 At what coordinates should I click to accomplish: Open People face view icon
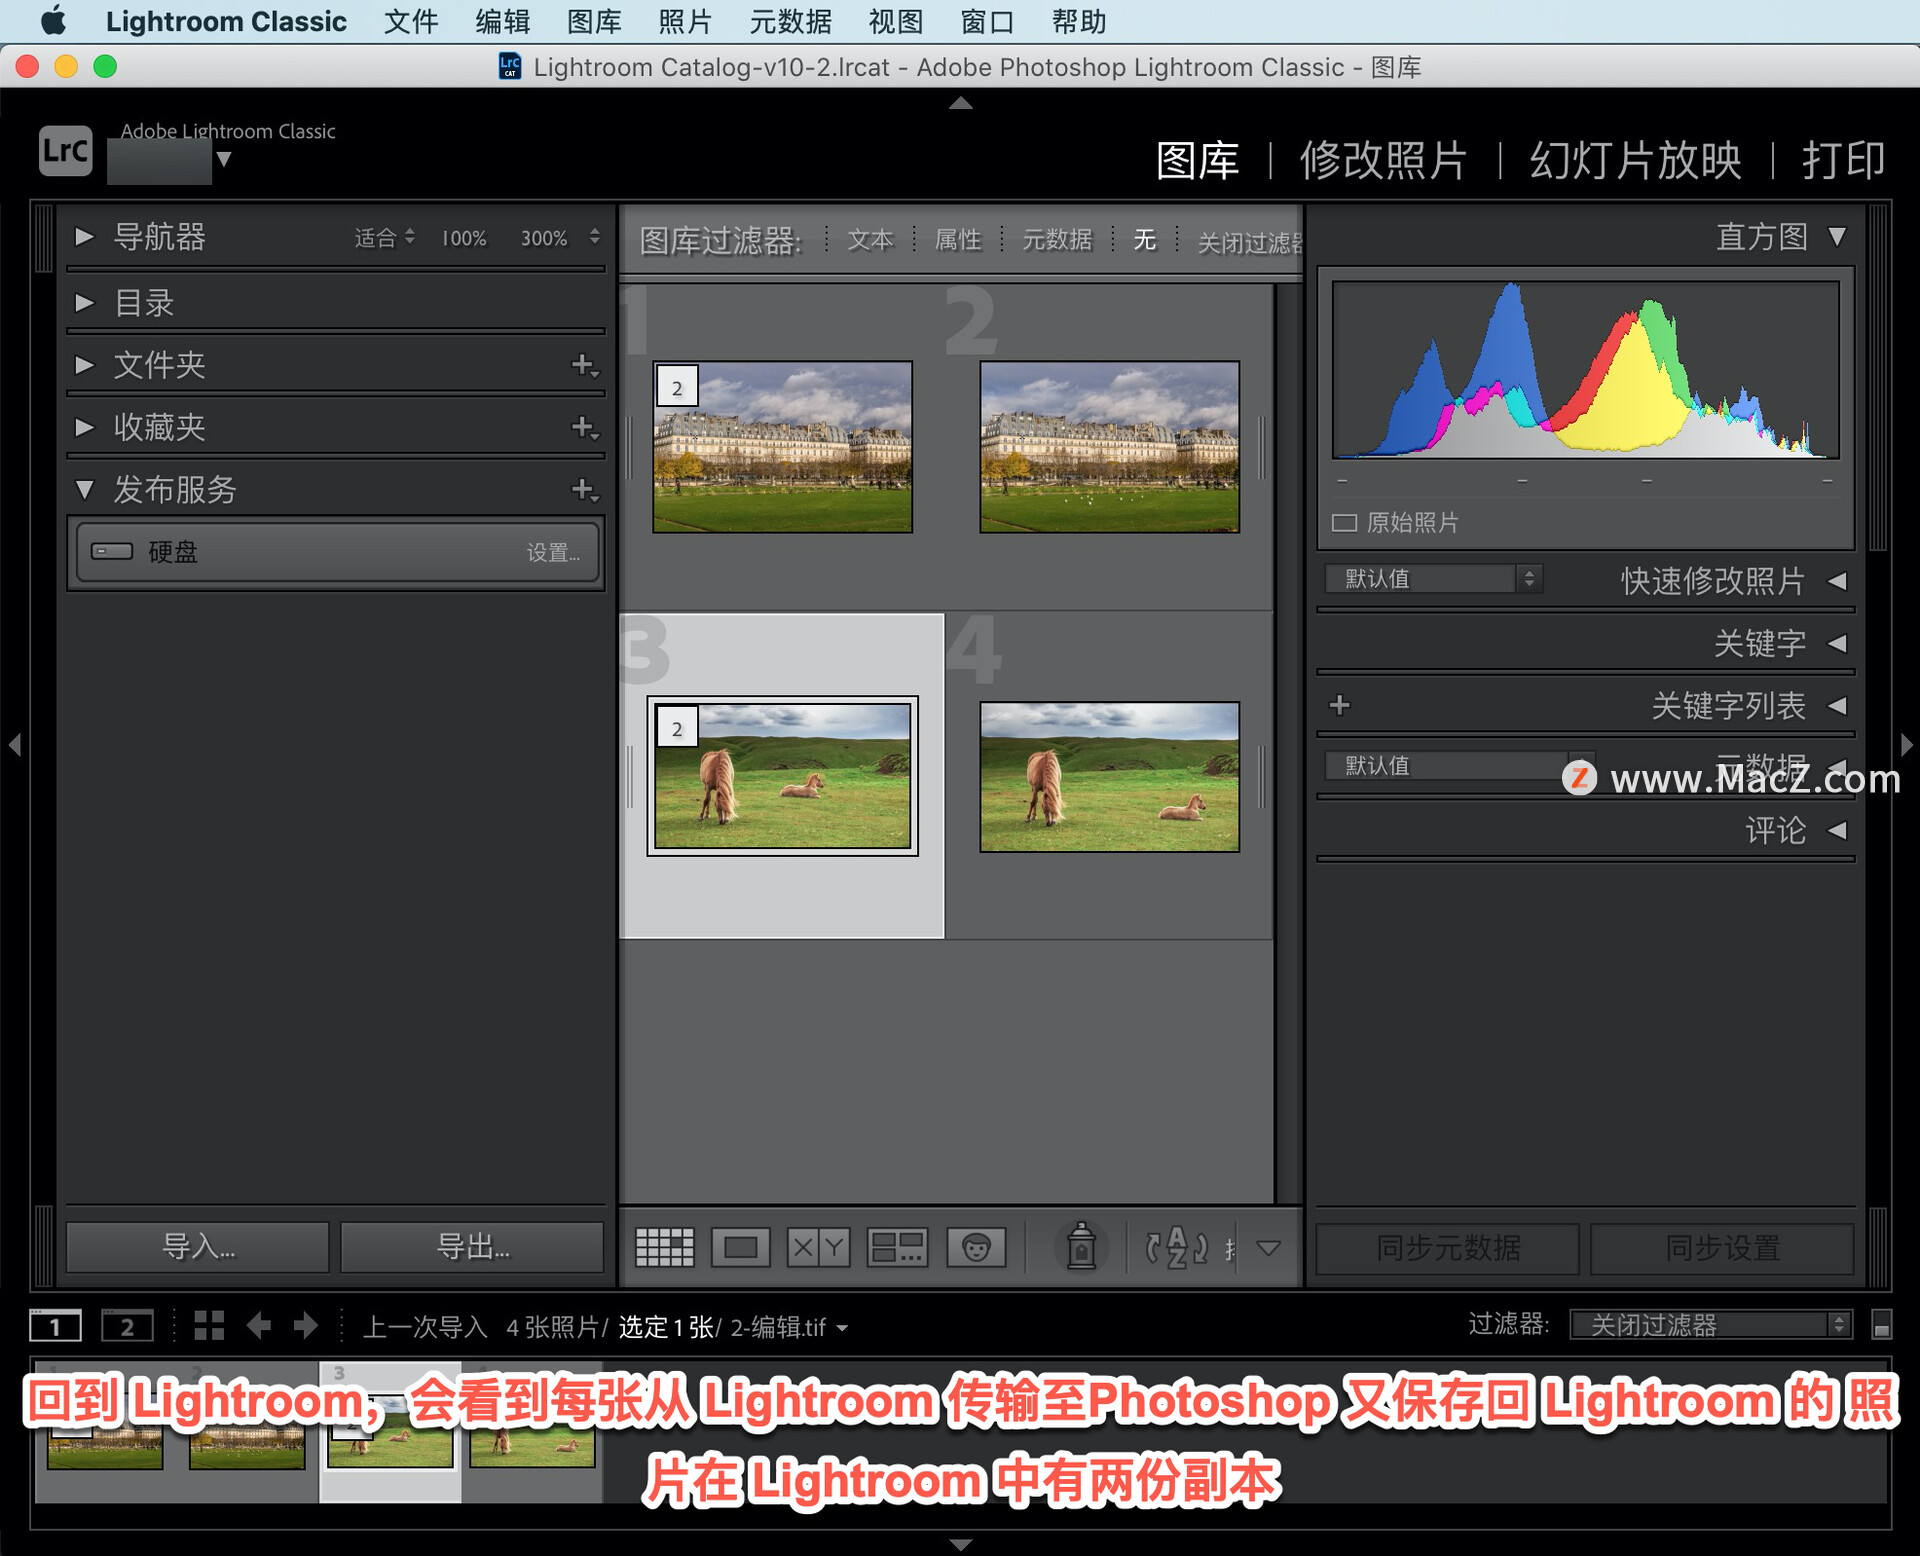point(976,1247)
